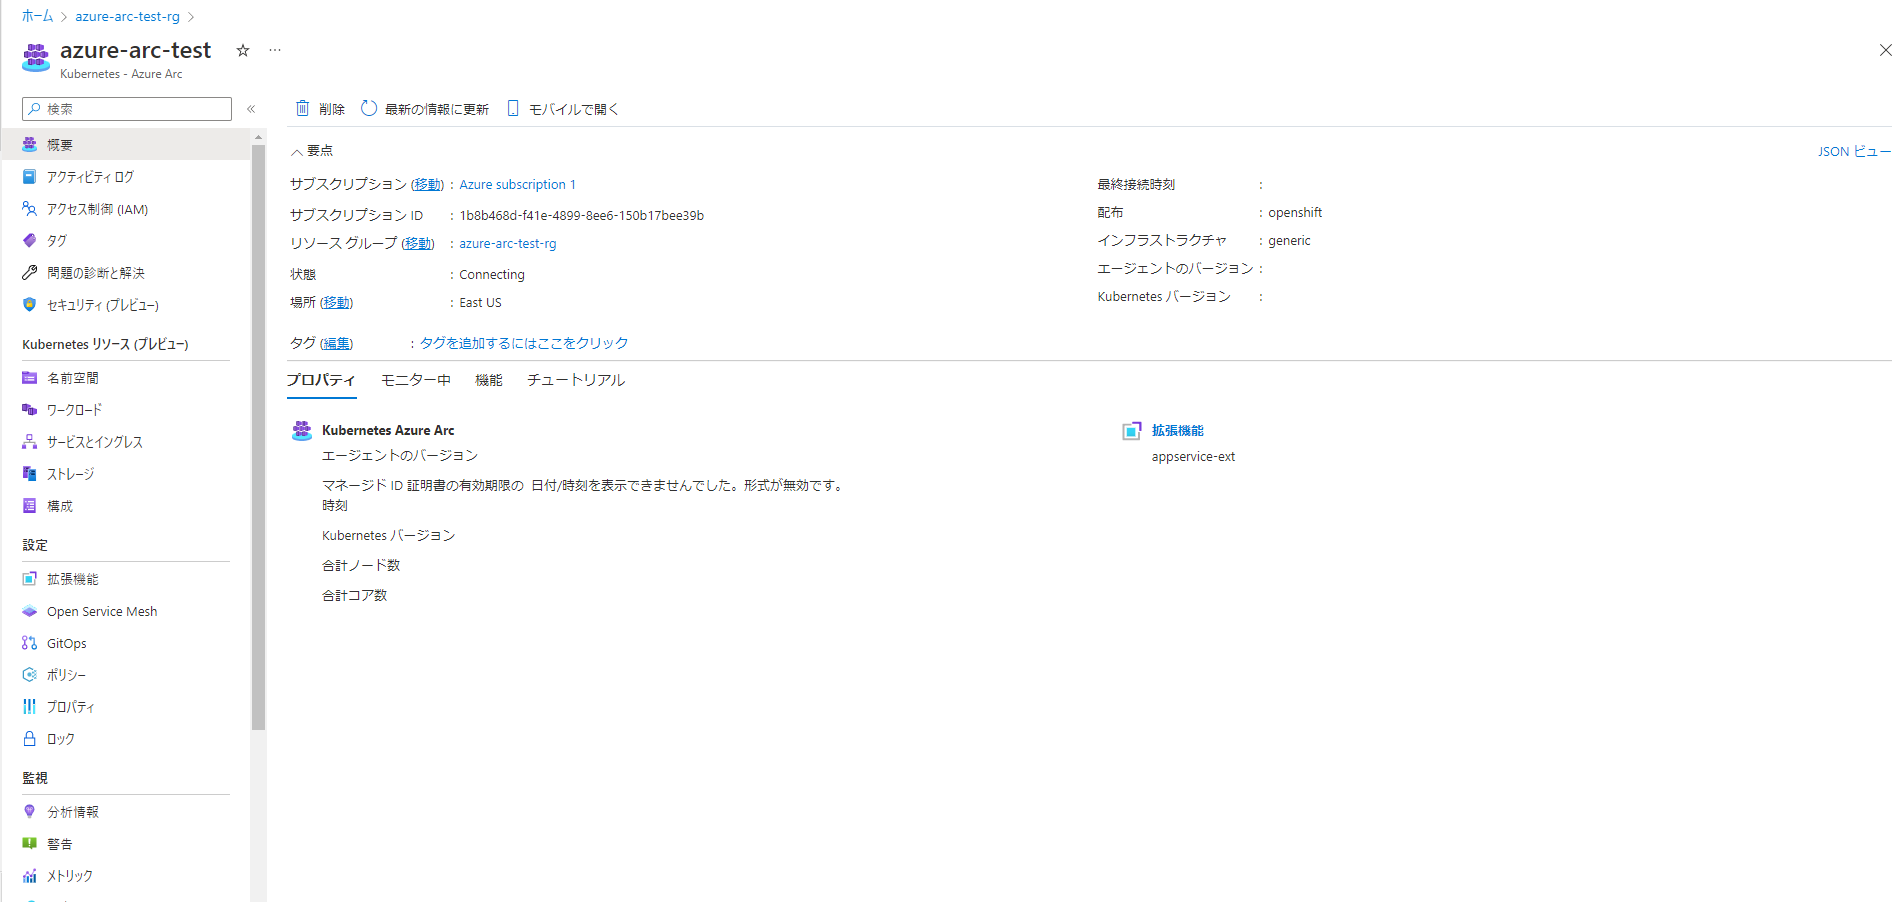Go to ホーム breadcrumb
This screenshot has width=1892, height=902.
[37, 17]
